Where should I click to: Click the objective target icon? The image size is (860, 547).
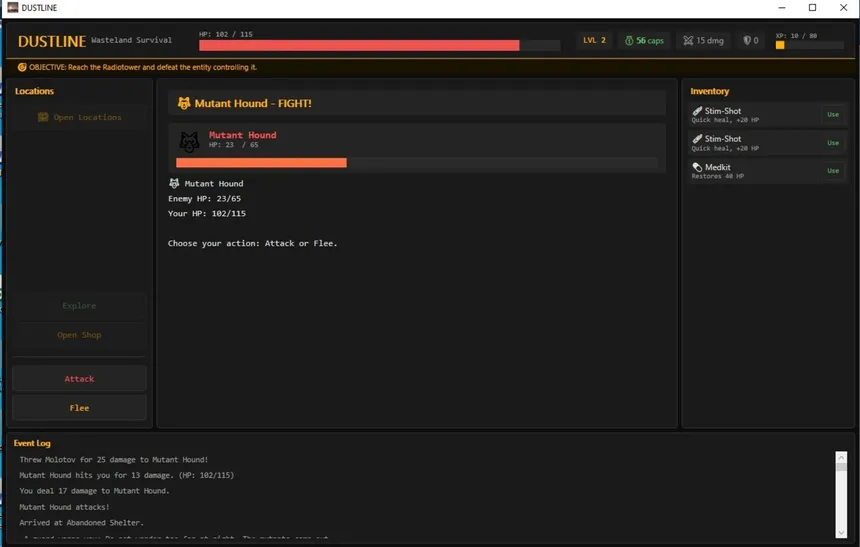(22, 67)
